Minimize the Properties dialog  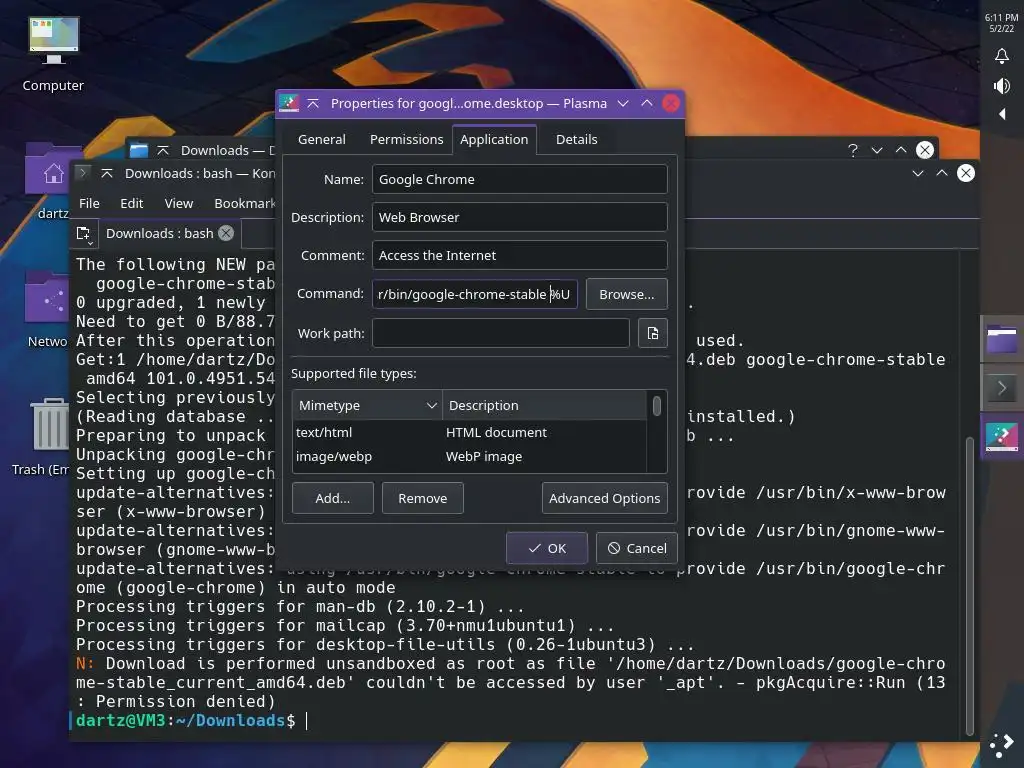[x=623, y=103]
